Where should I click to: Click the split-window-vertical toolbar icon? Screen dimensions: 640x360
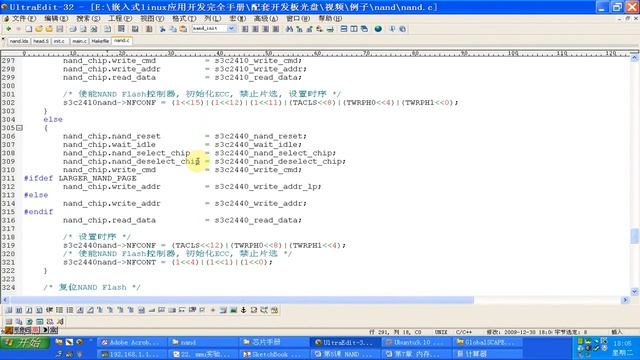(354, 29)
